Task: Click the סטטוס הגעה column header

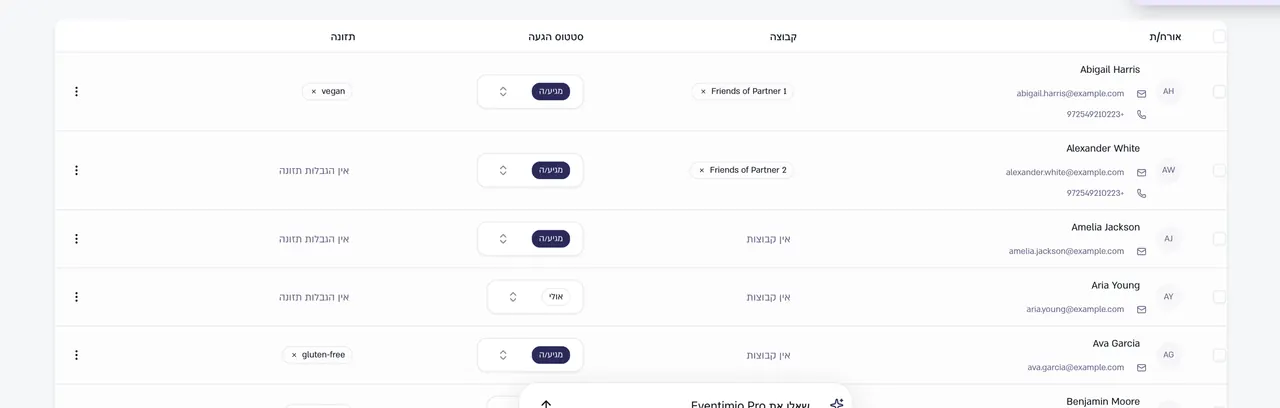Action: (556, 37)
